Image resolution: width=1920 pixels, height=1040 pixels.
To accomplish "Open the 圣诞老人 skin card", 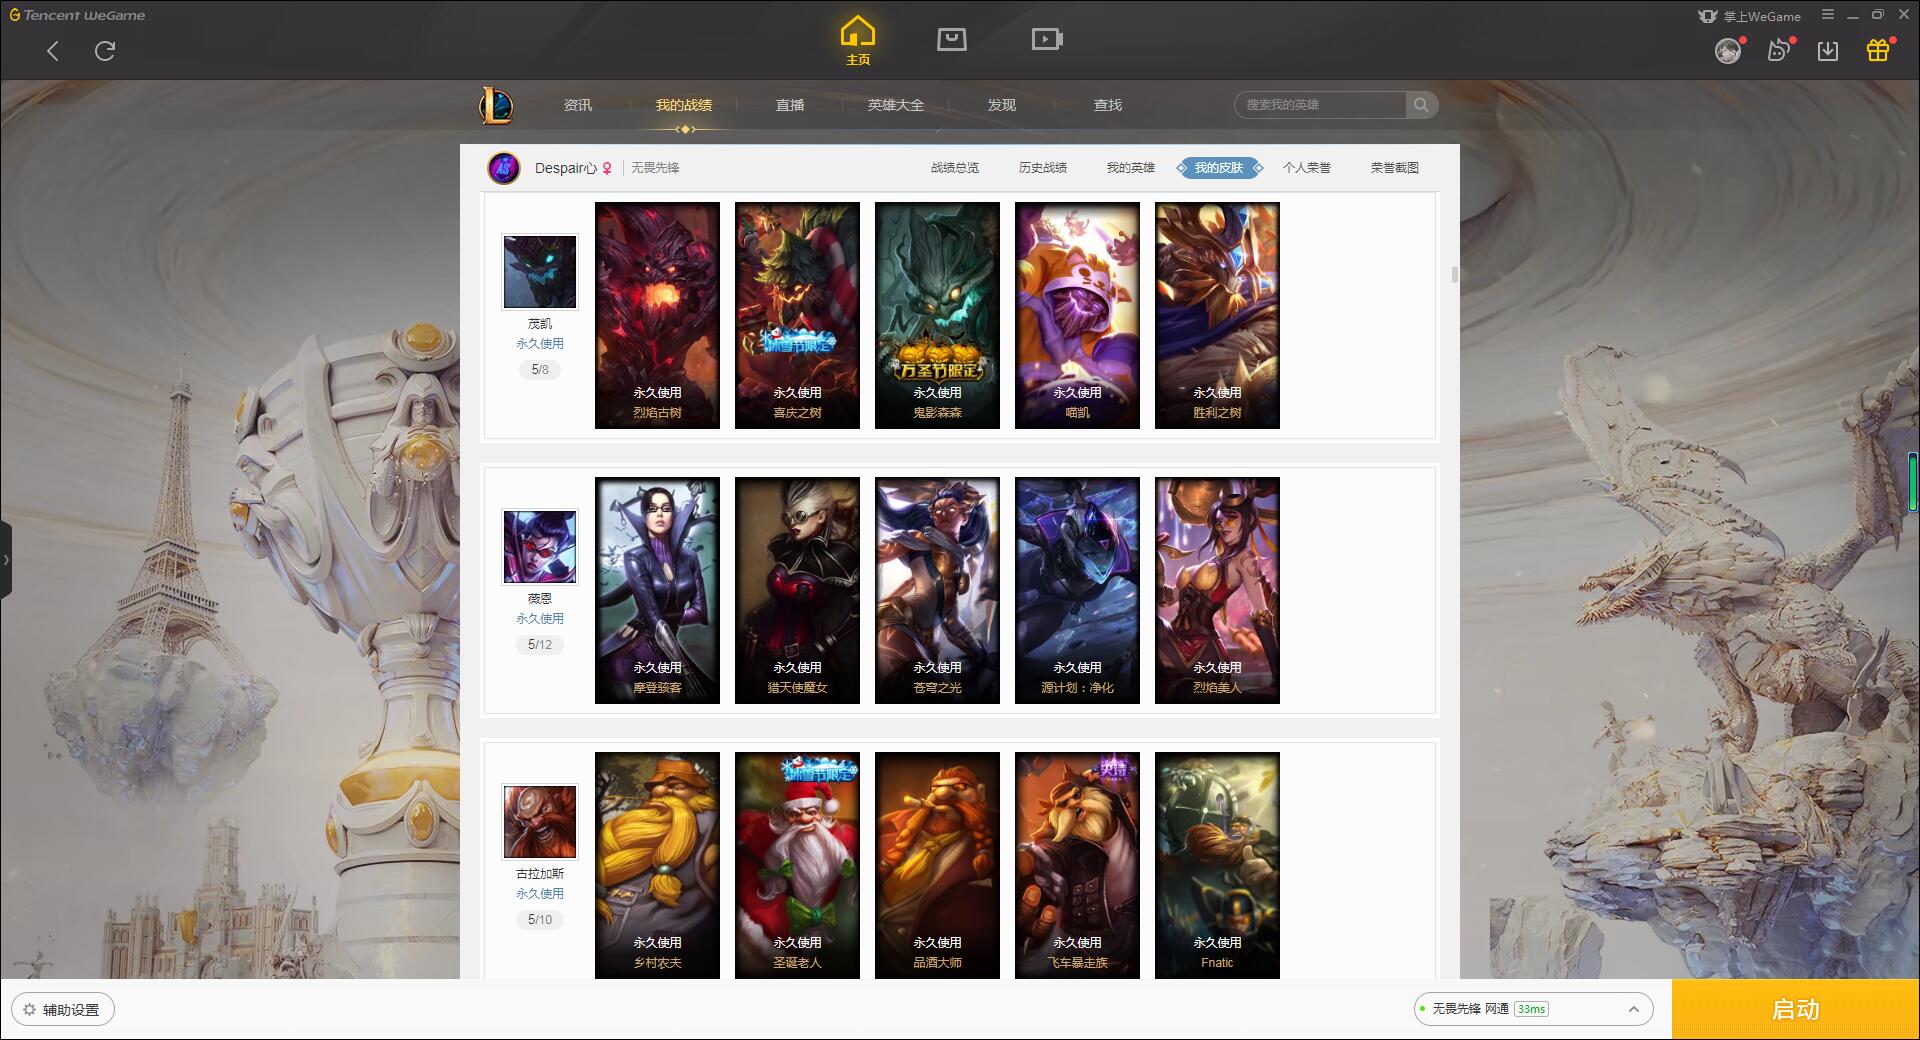I will pyautogui.click(x=797, y=865).
